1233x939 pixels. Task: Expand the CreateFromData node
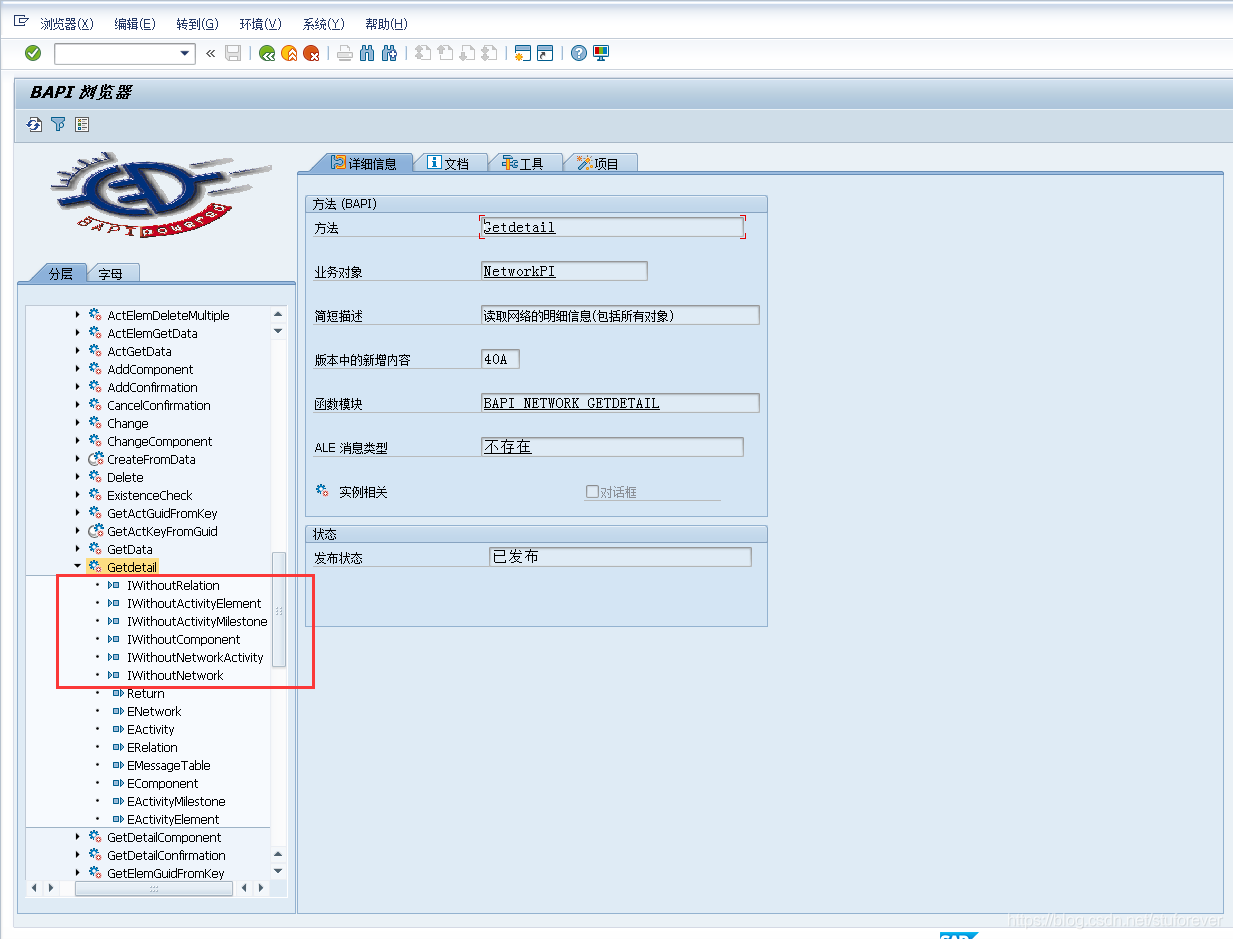(x=79, y=459)
